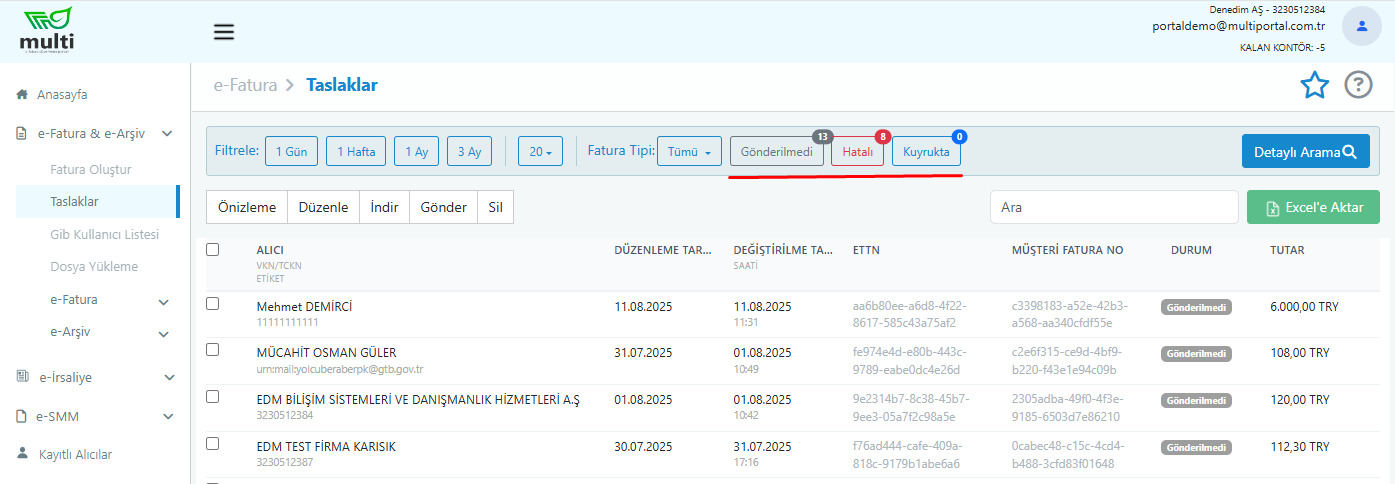Open the help question mark icon
The image size is (1395, 484).
tap(1358, 86)
